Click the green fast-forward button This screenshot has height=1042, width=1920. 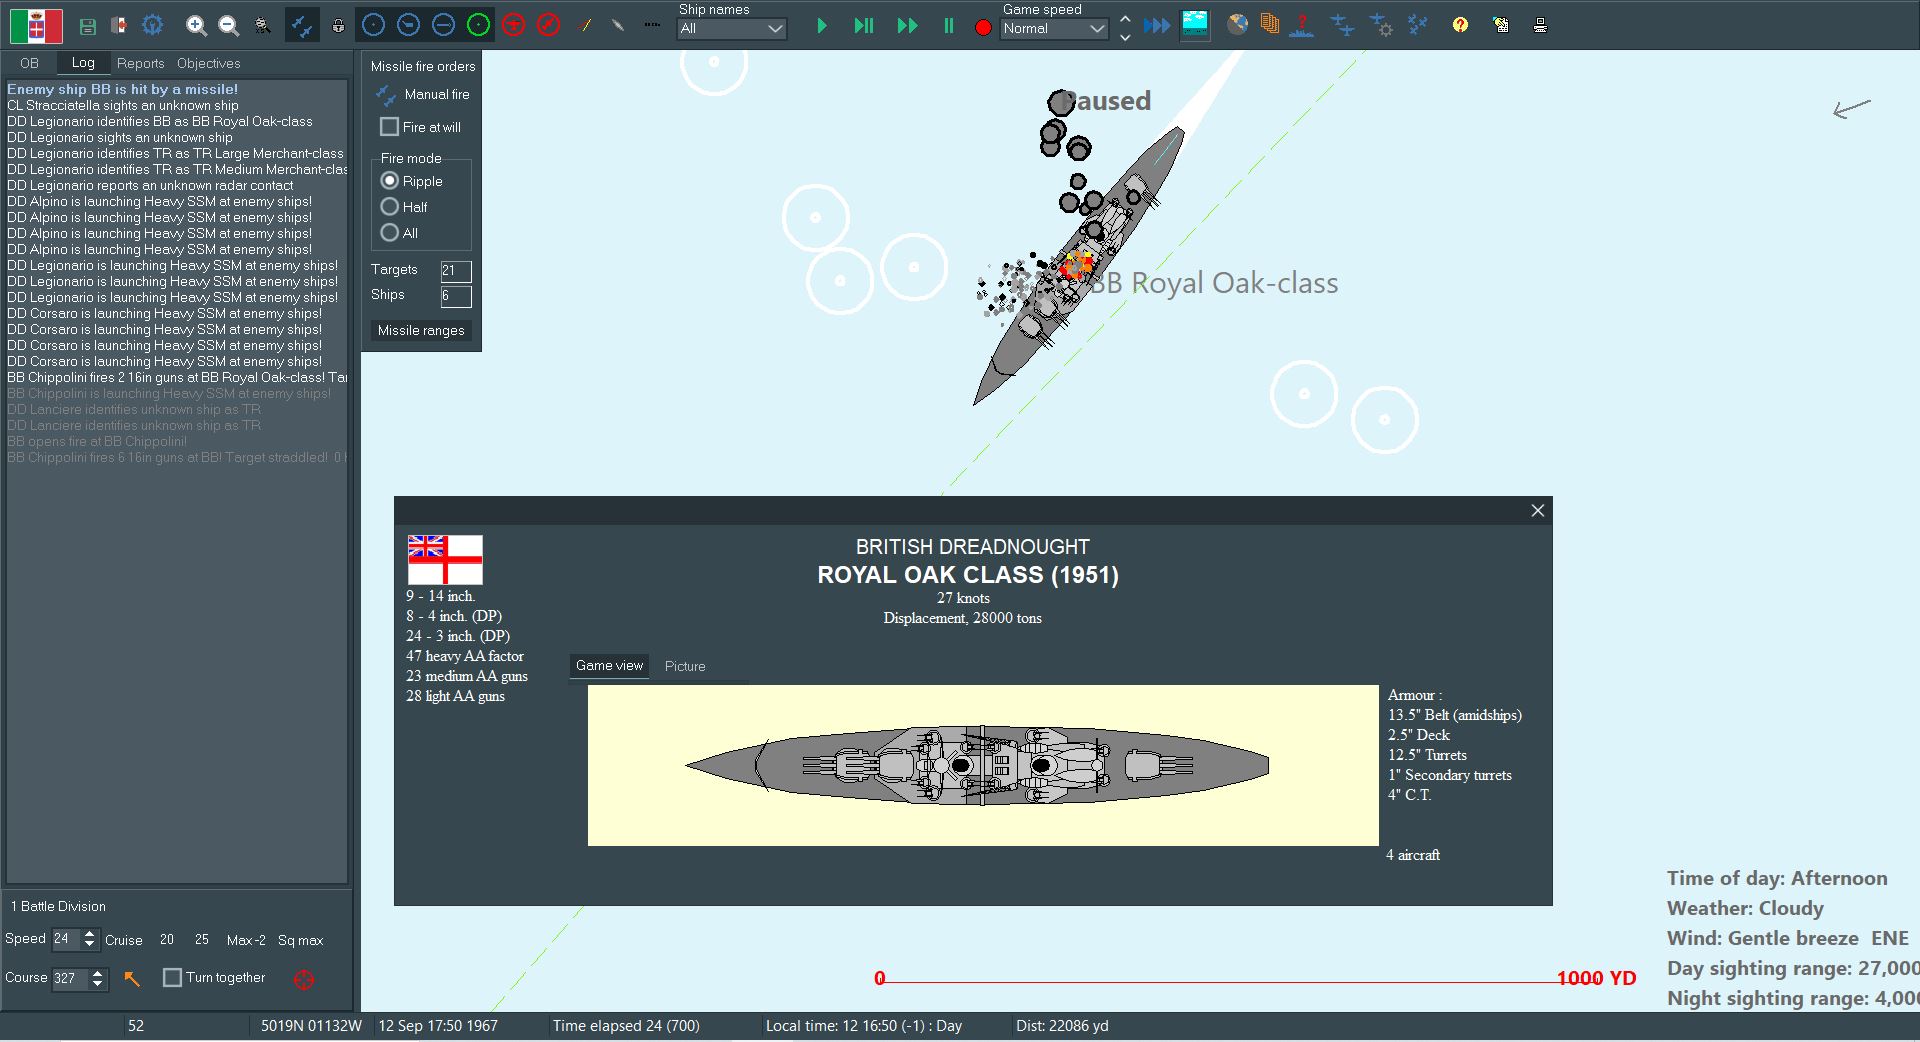point(907,27)
